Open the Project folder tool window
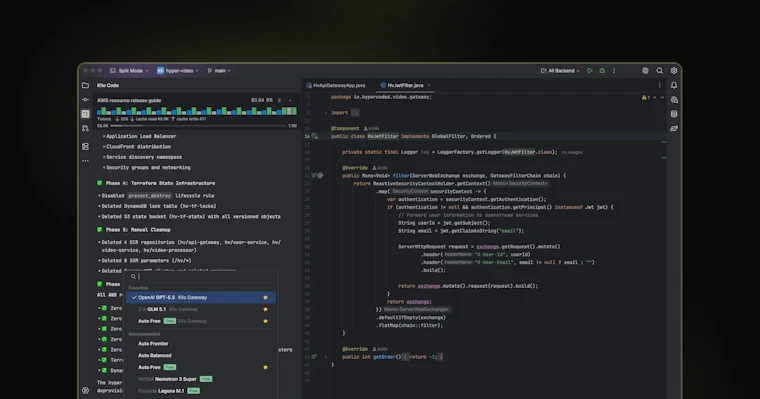Viewport: 760px width, 399px height. coord(85,85)
